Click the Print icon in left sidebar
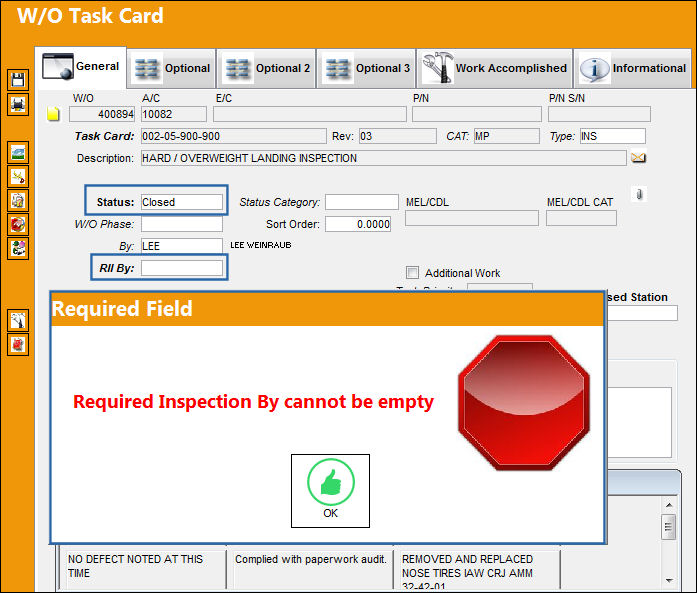 18,104
